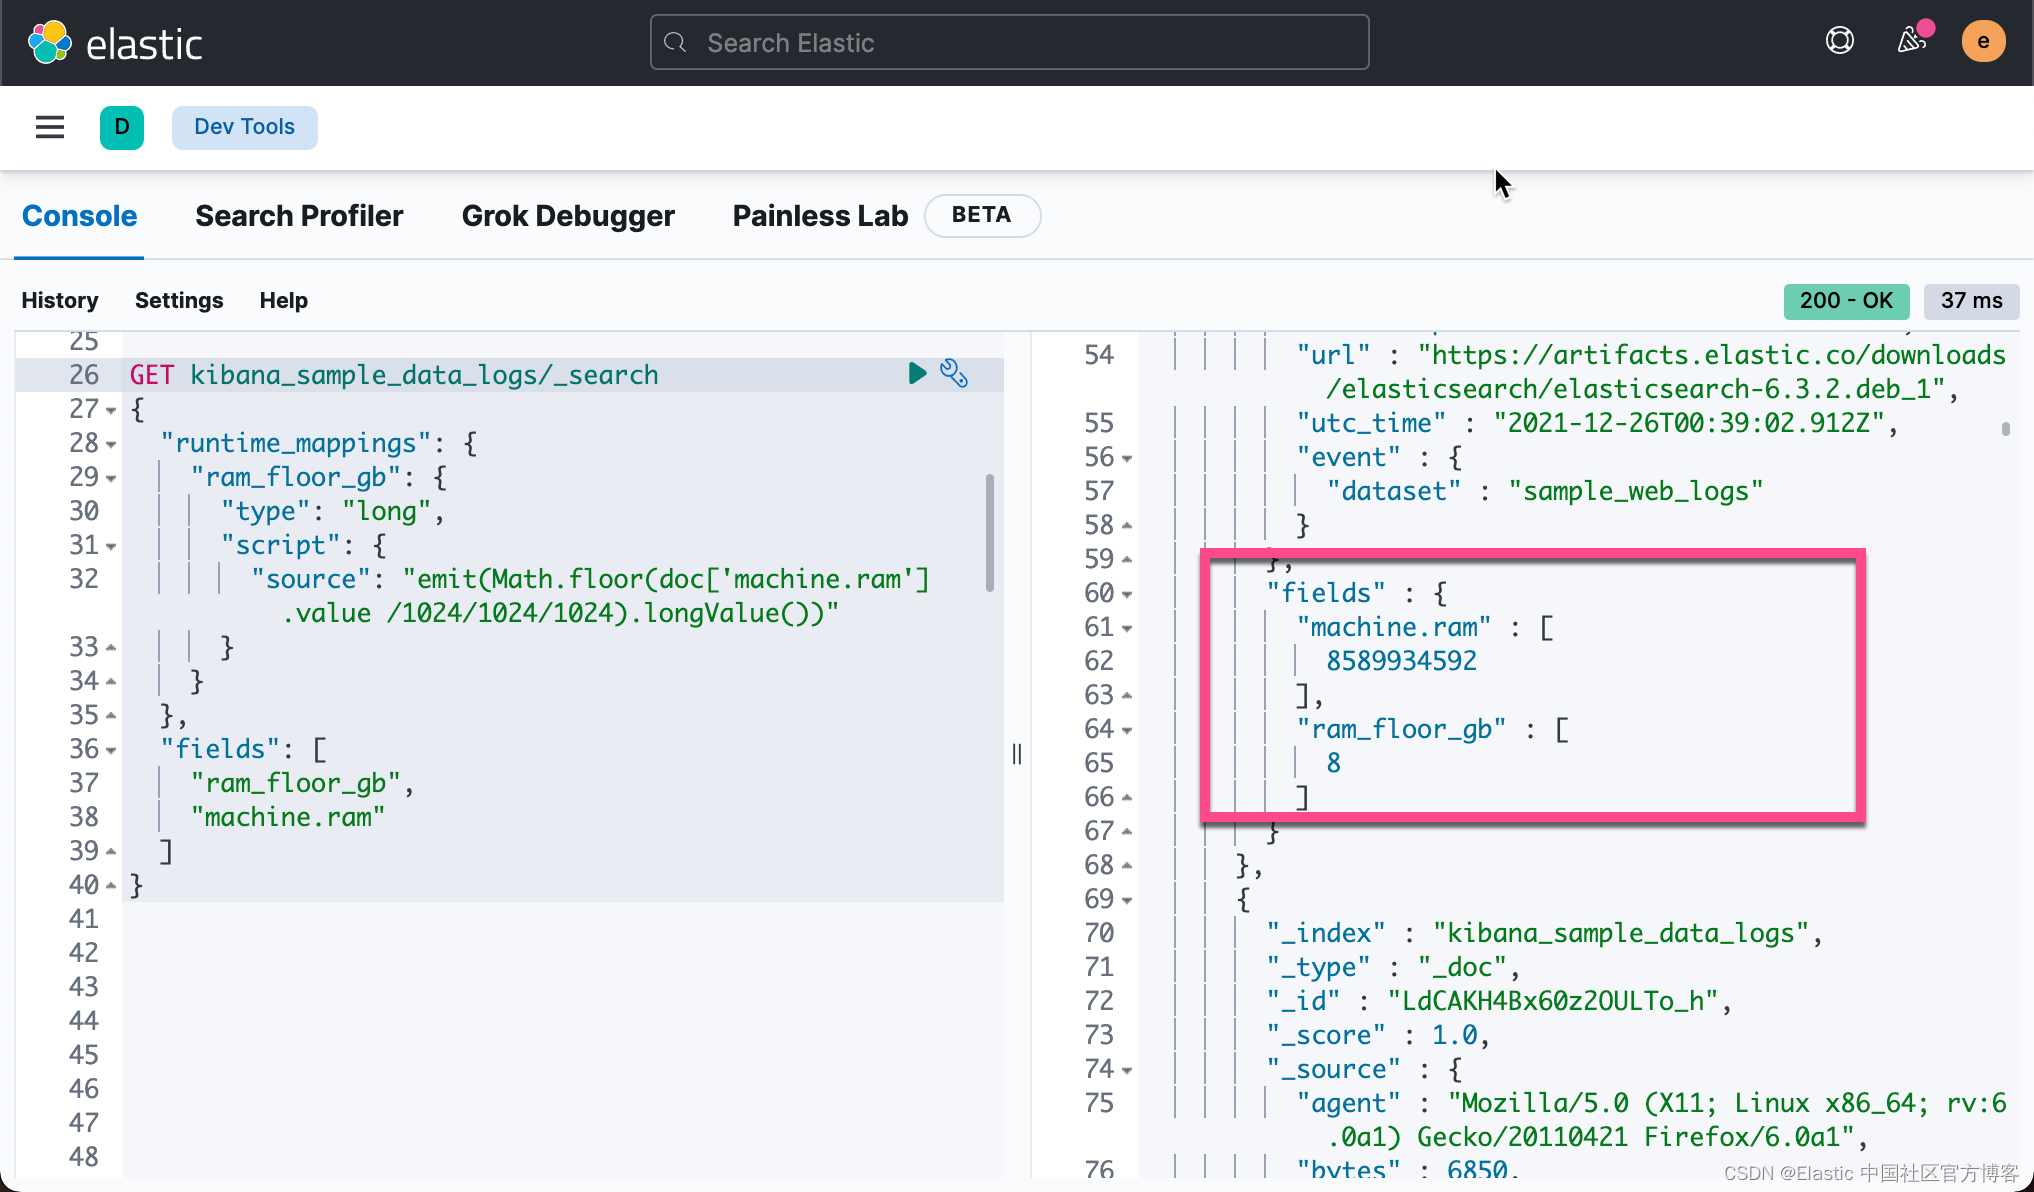Run the kibana_sample_data_logs search request
2034x1192 pixels.
click(x=916, y=374)
